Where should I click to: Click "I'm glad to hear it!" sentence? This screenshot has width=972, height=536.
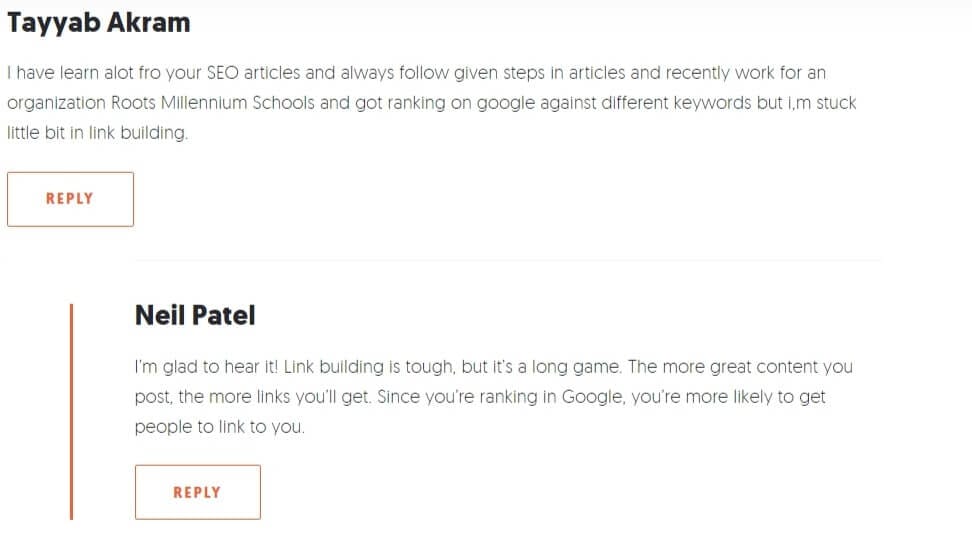pyautogui.click(x=206, y=367)
